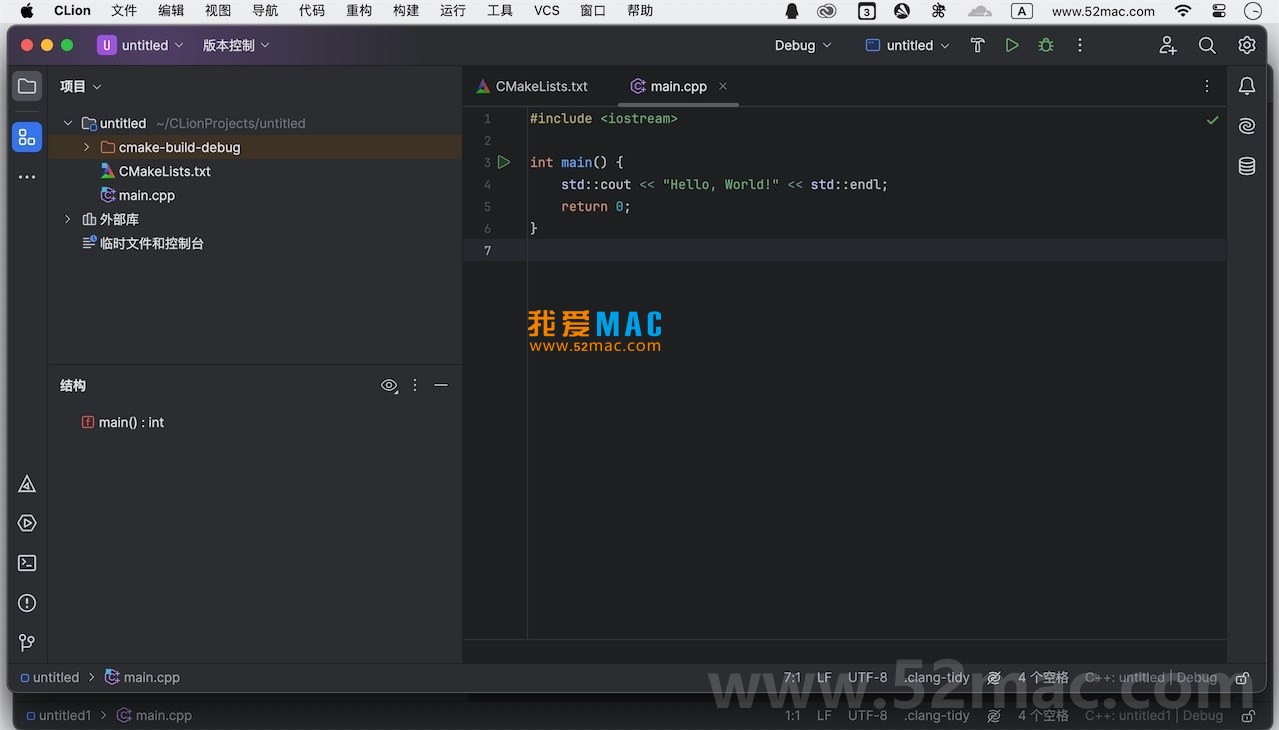
Task: Click the Apple menu icon
Action: [x=27, y=11]
